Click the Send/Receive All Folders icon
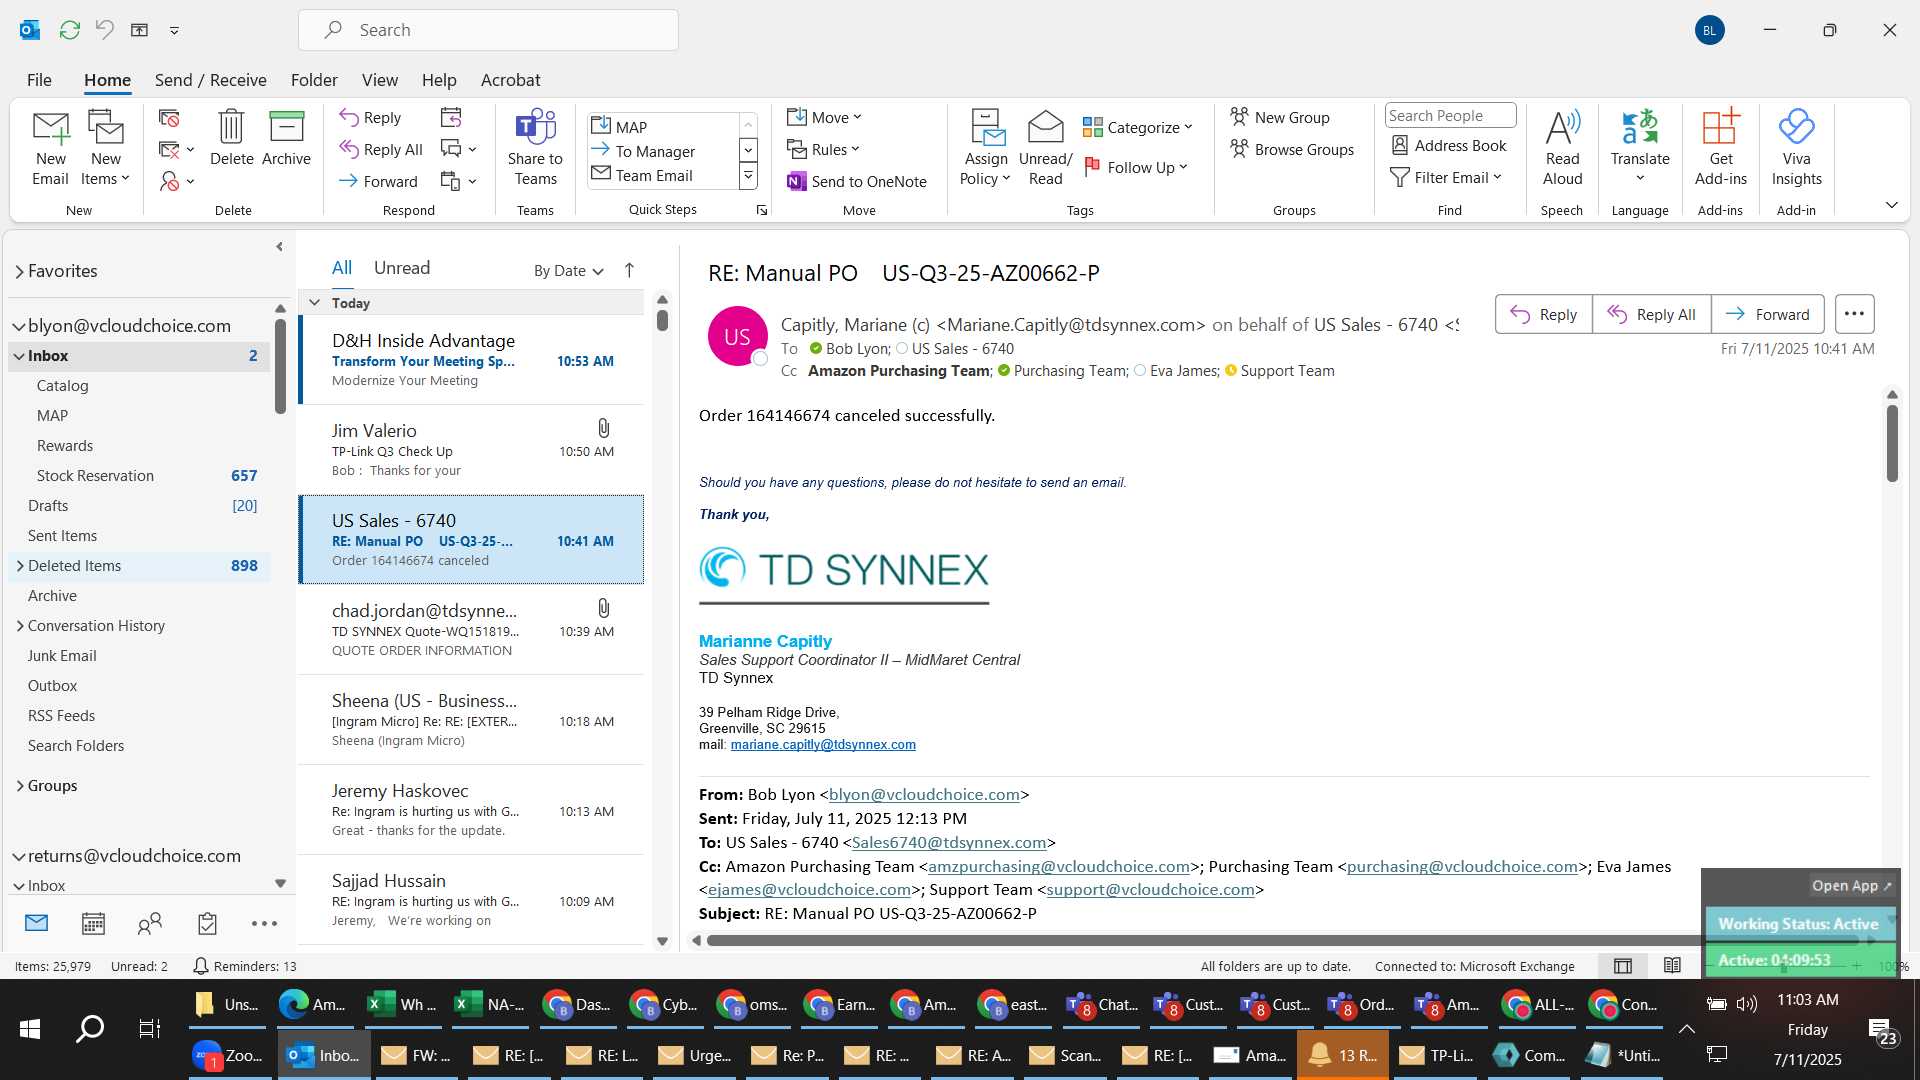The image size is (1920, 1080). pyautogui.click(x=69, y=30)
